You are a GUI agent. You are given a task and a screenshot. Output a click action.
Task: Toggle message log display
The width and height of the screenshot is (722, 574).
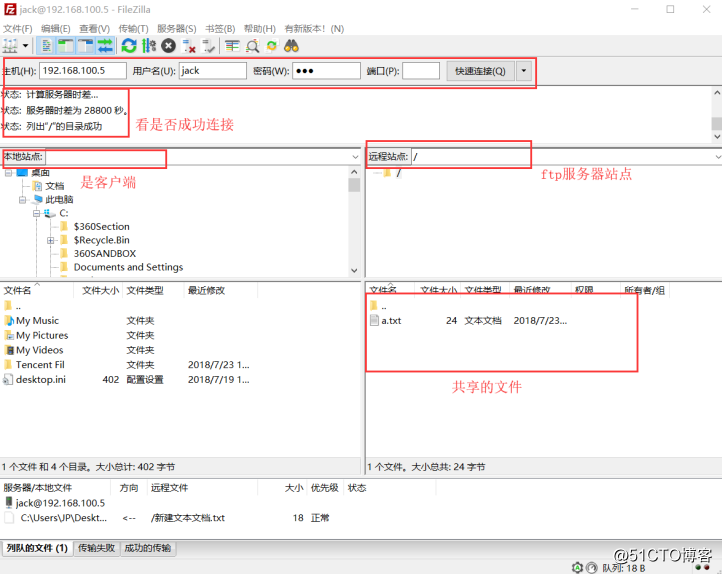[x=47, y=46]
